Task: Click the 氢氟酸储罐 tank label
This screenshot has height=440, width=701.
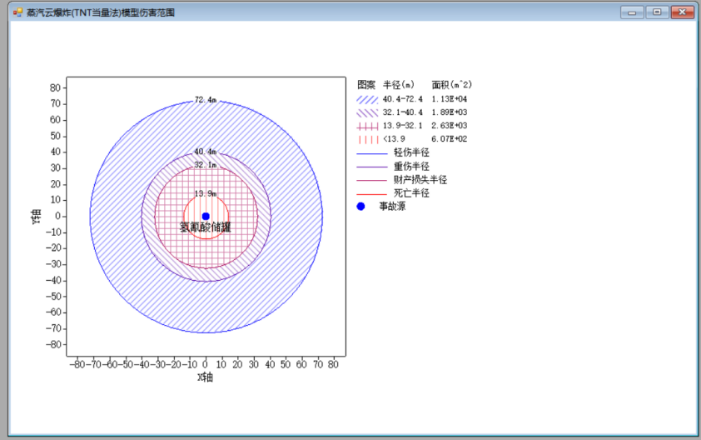Action: point(205,227)
